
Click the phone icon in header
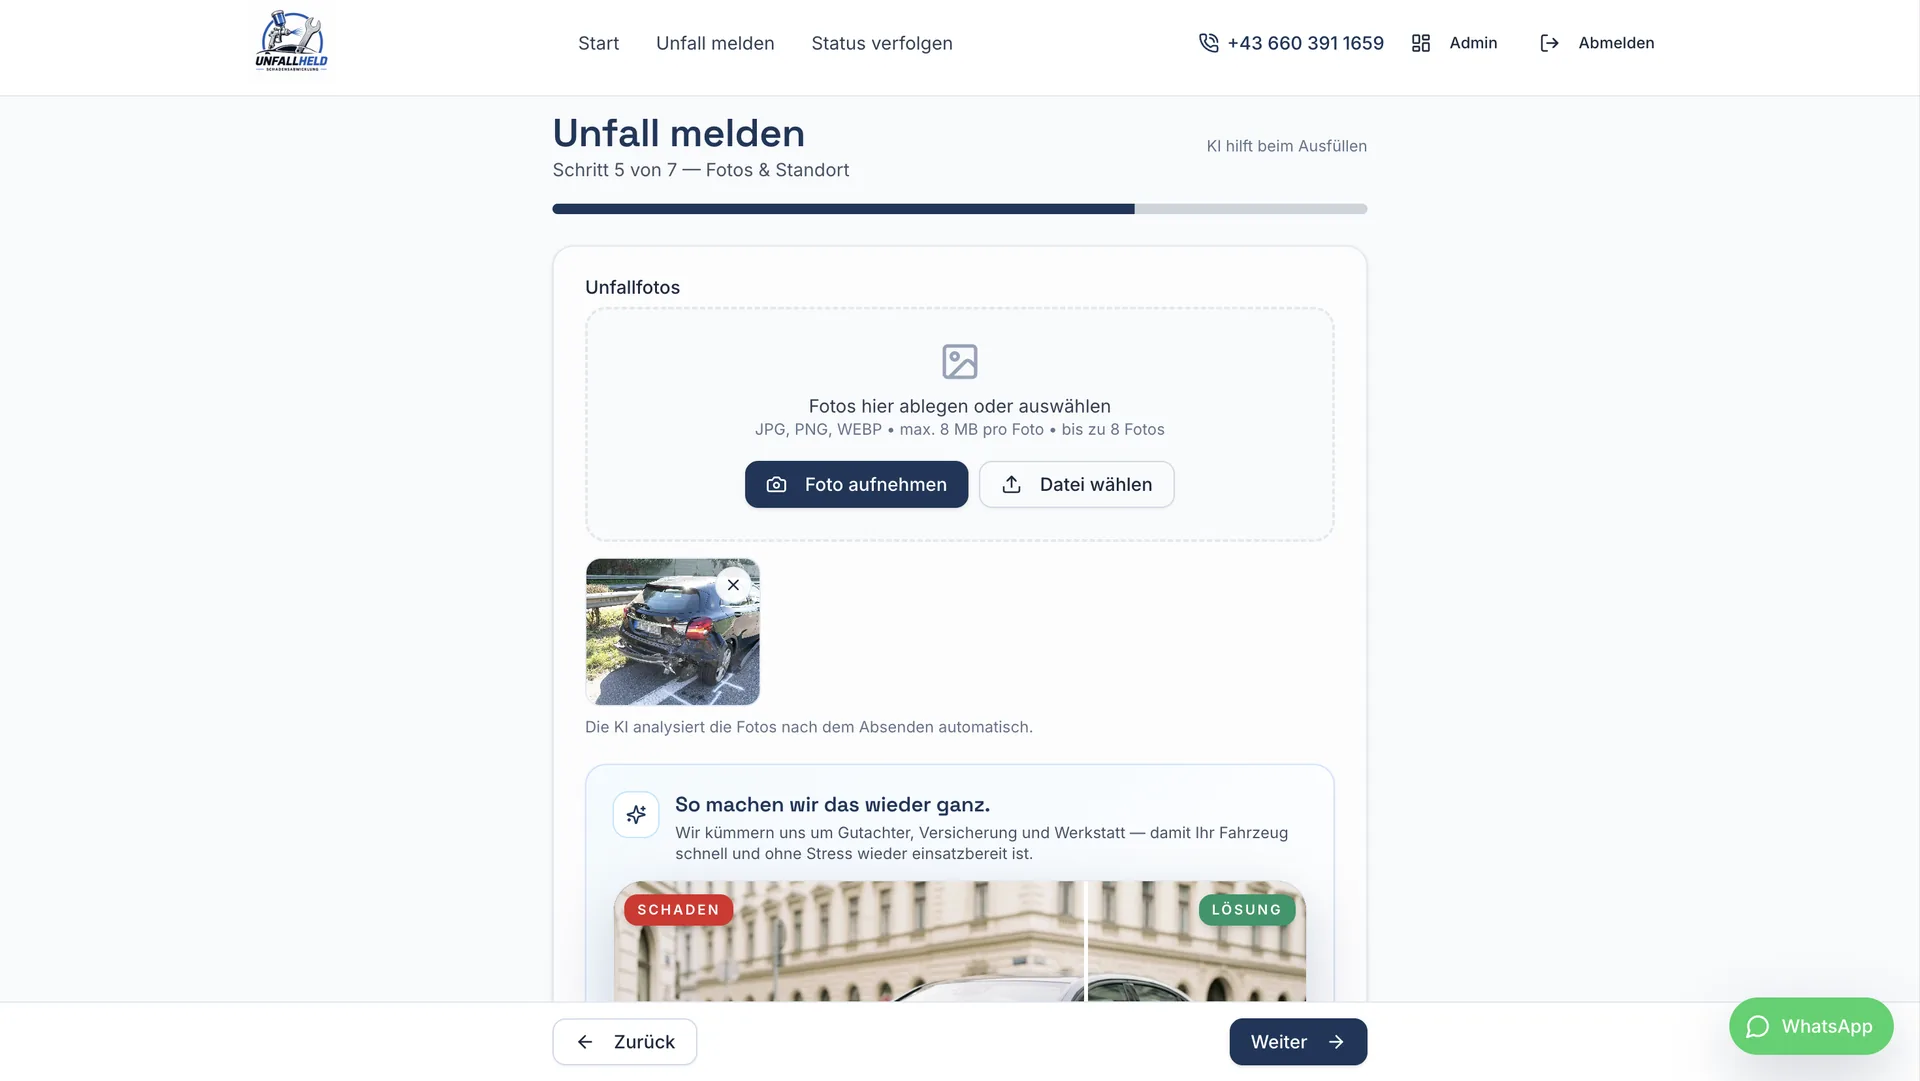tap(1209, 43)
